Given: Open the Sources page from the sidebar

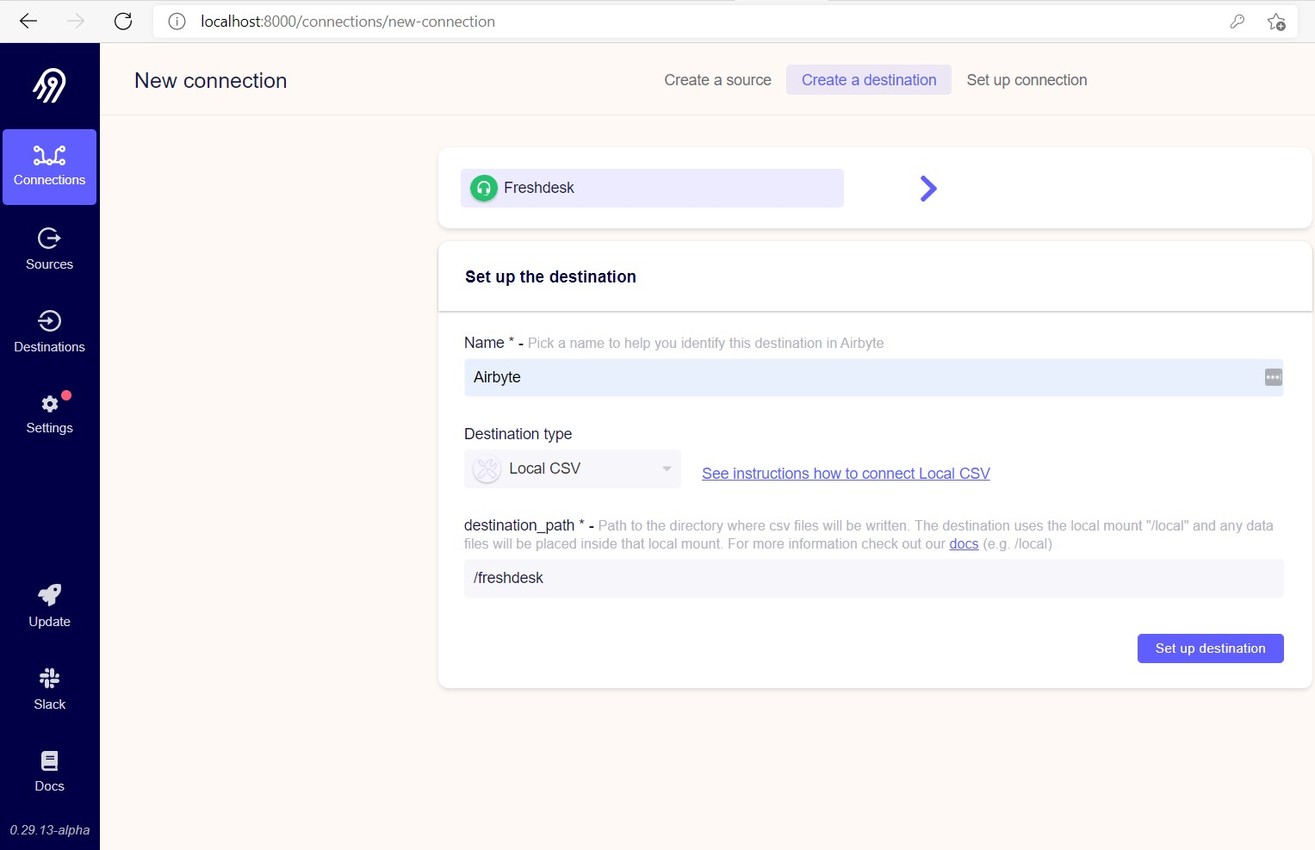Looking at the screenshot, I should click(x=49, y=248).
